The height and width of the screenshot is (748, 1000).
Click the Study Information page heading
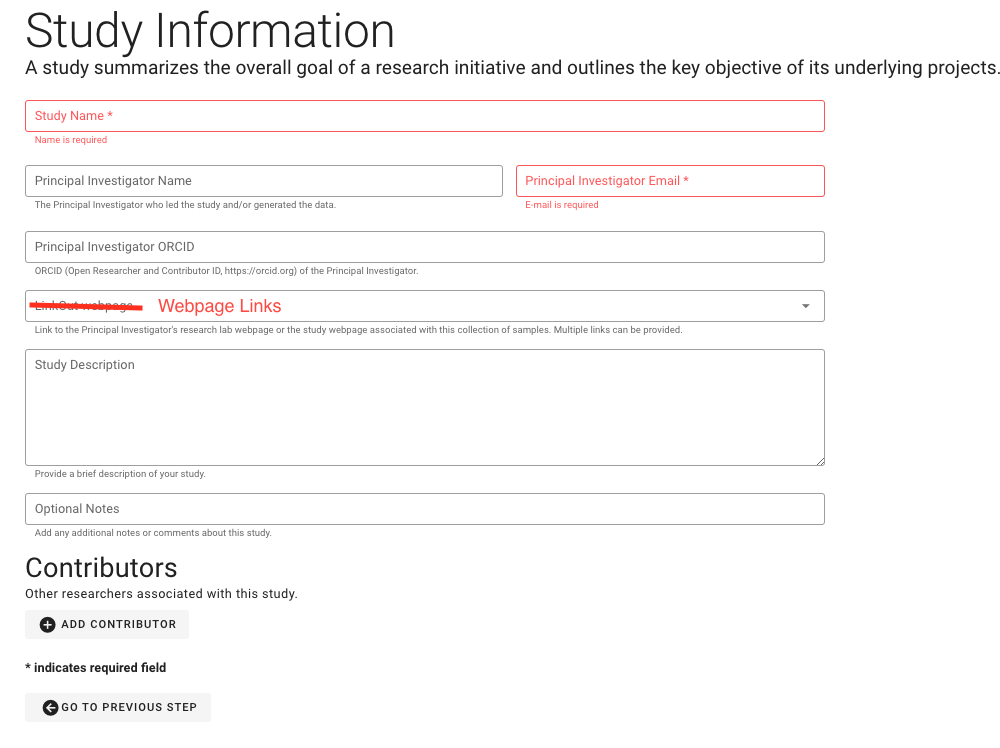click(x=210, y=31)
